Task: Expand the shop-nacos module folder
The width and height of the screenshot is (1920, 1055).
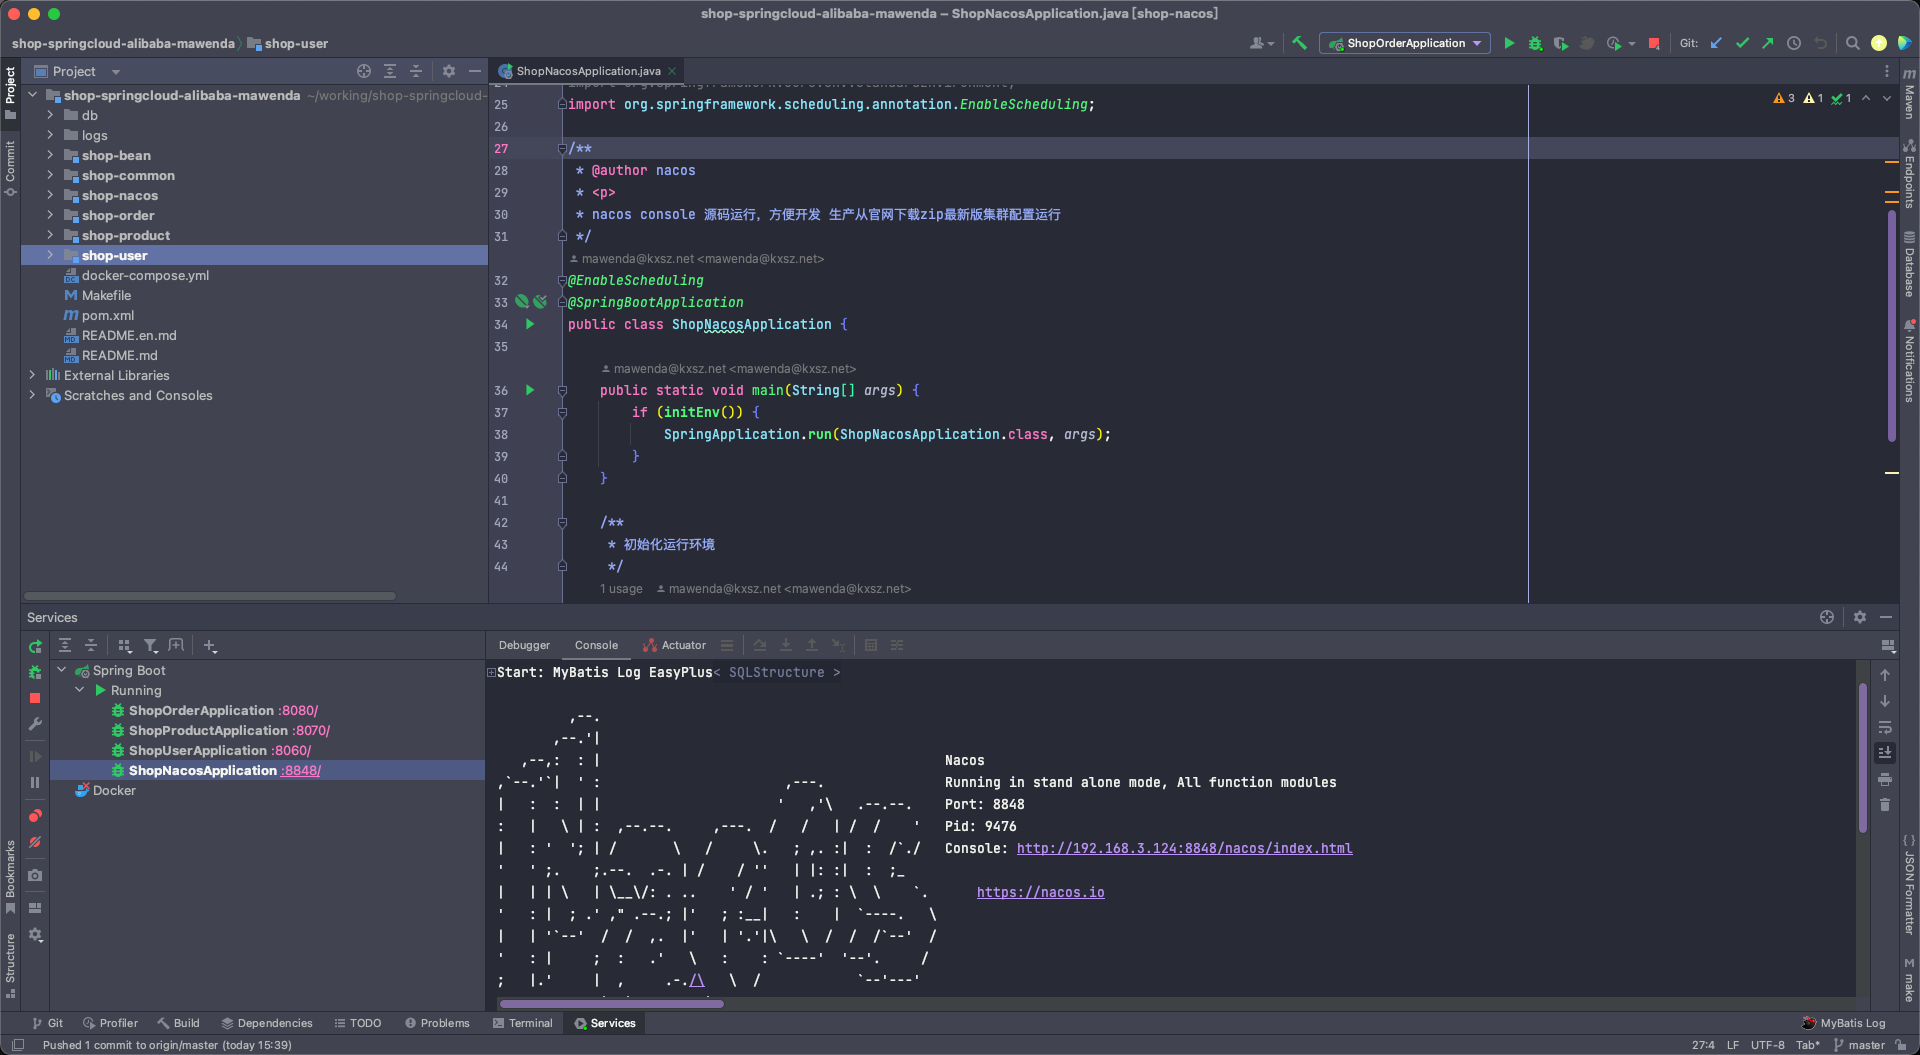Action: 50,195
